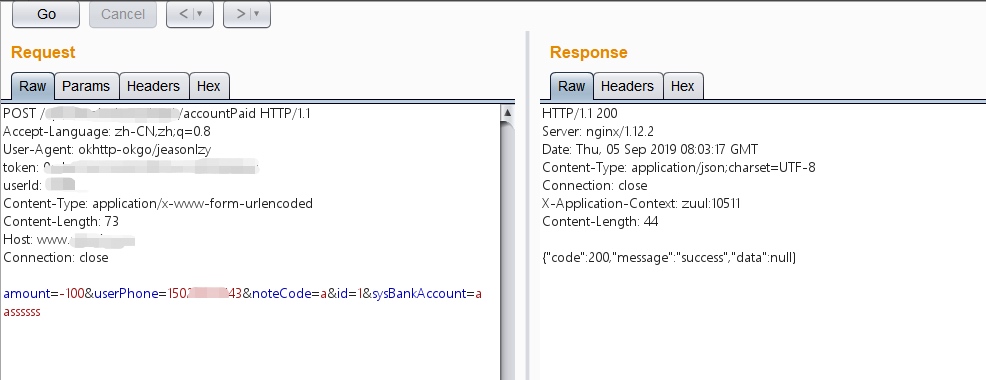The height and width of the screenshot is (380, 986).
Task: Click the amount=-100 parameter in body
Action: (43, 294)
